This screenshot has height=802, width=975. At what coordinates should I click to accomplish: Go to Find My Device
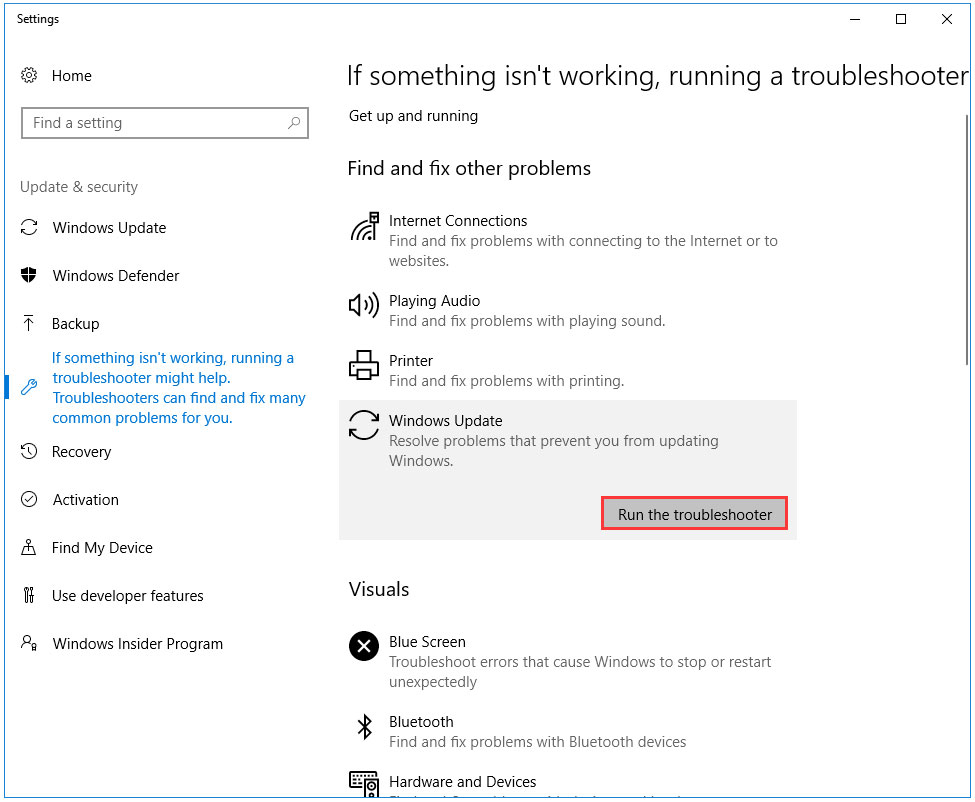coord(102,547)
